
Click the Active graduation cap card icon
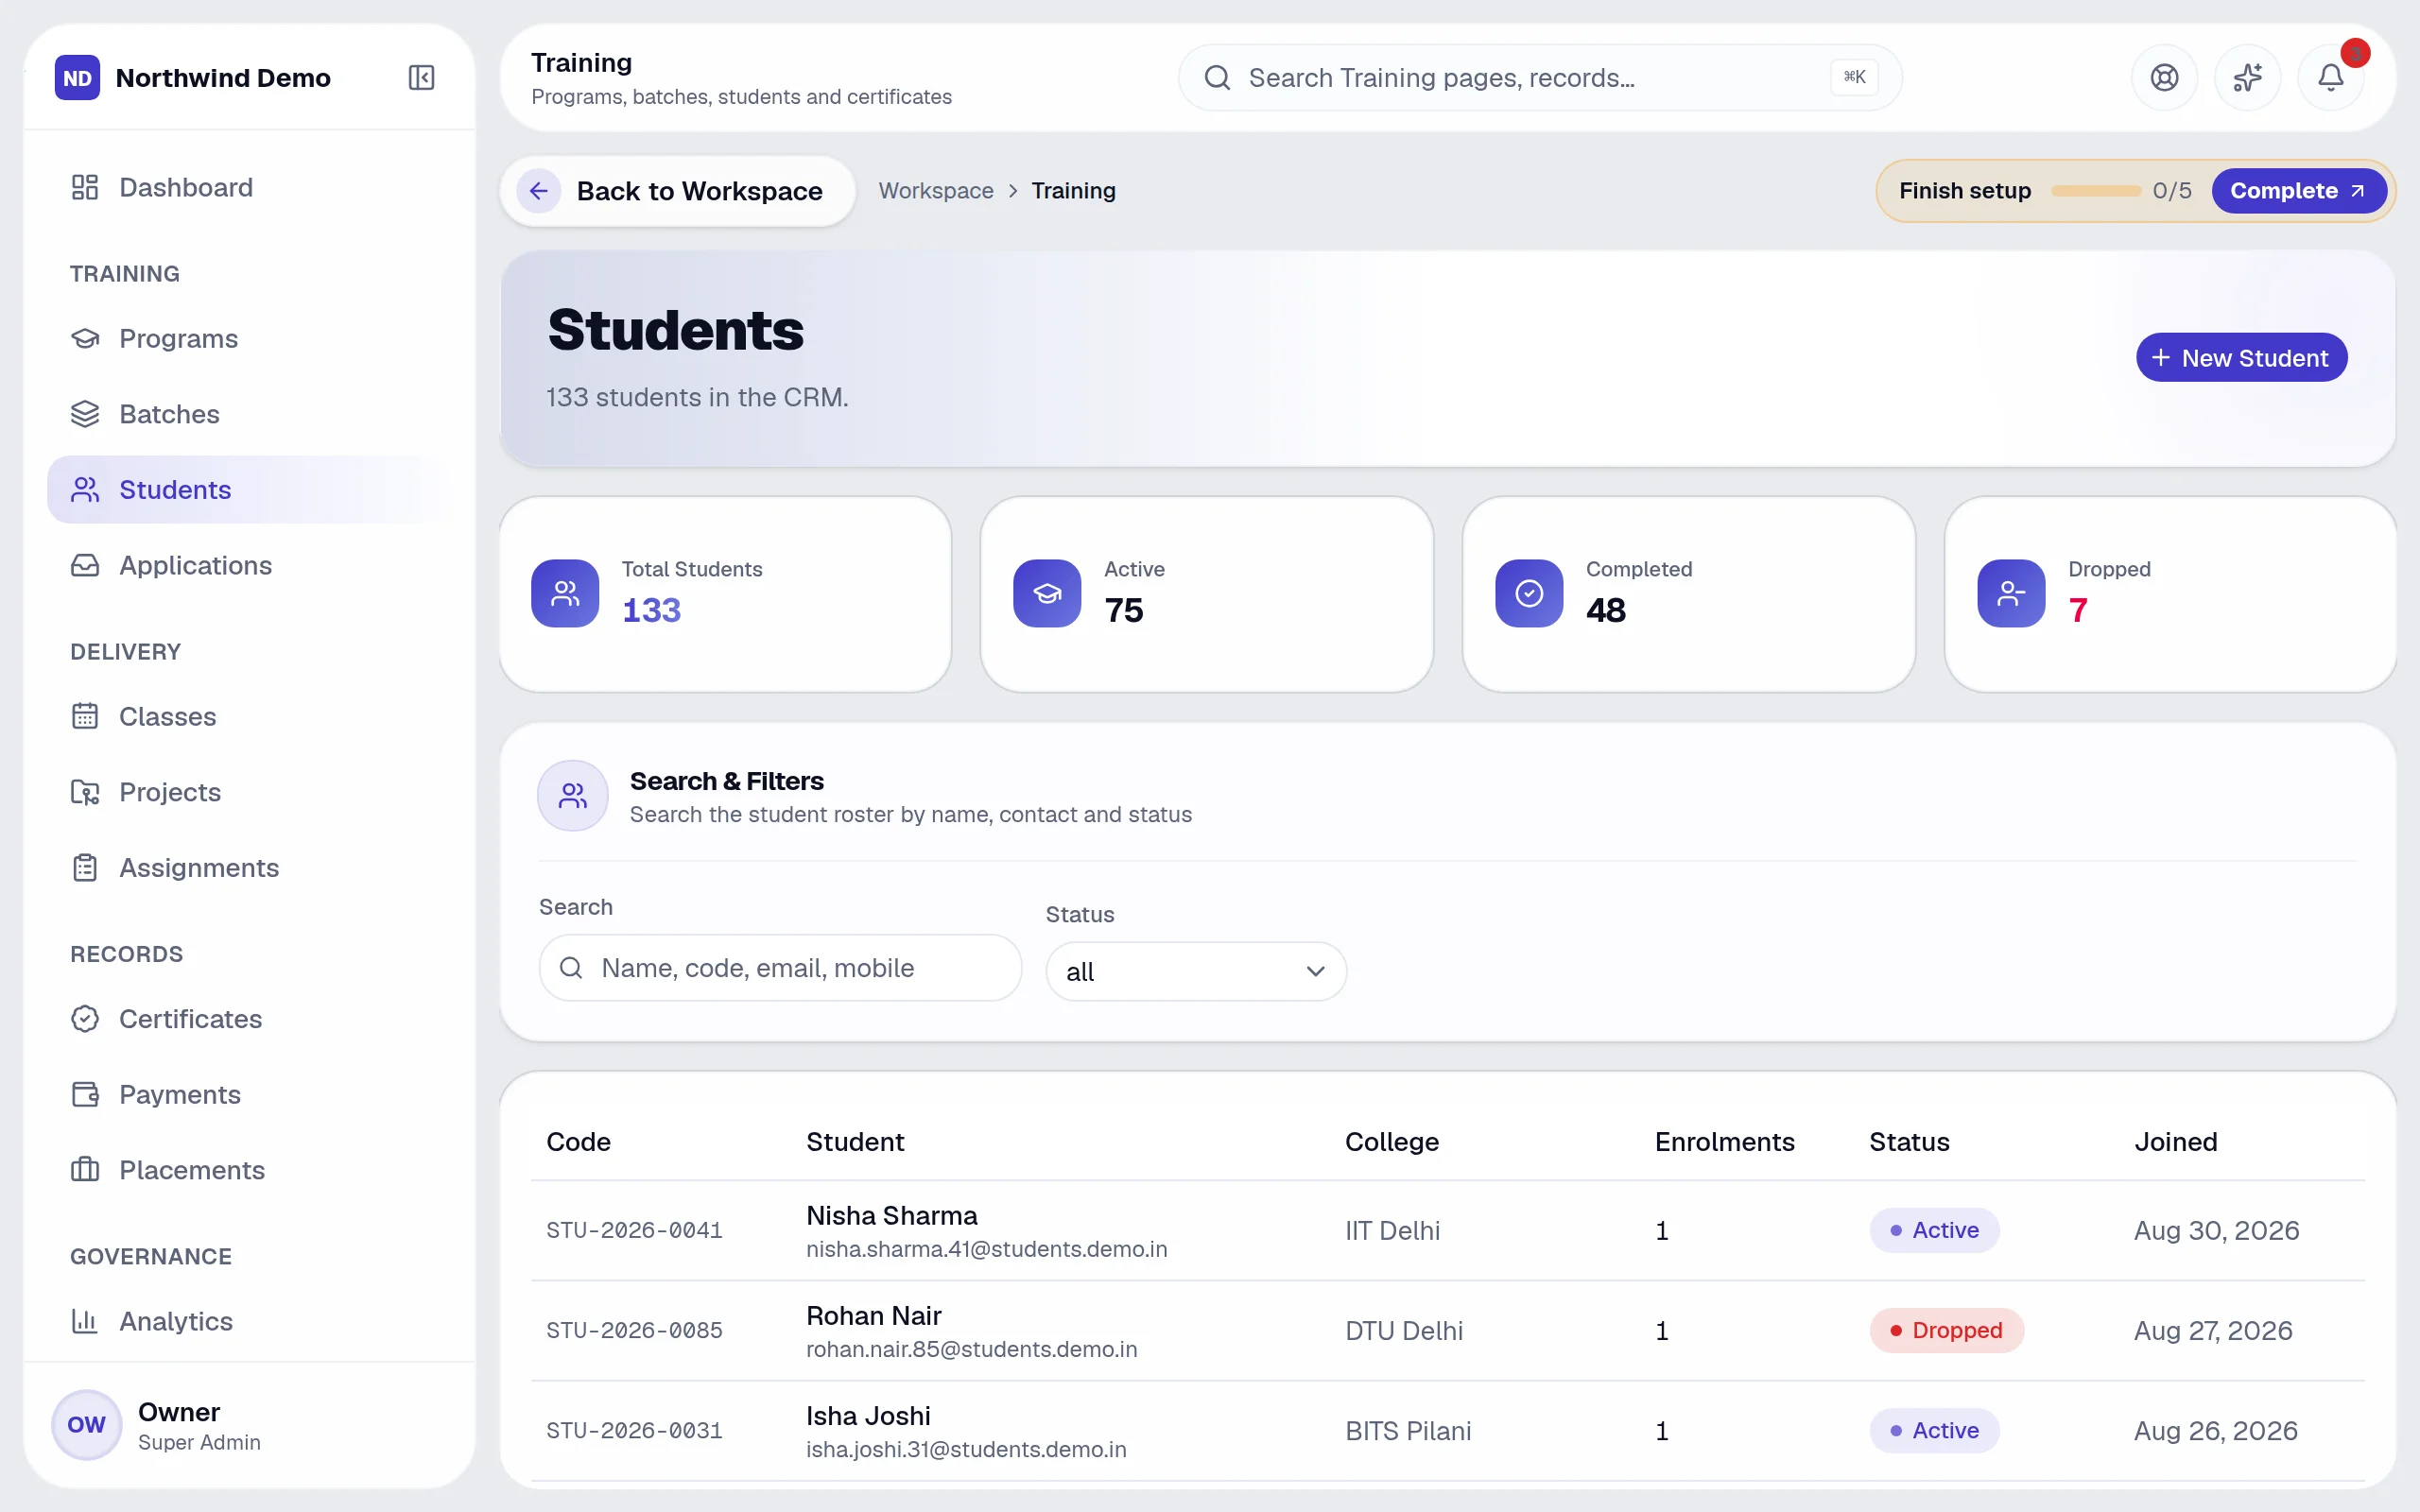click(x=1047, y=593)
